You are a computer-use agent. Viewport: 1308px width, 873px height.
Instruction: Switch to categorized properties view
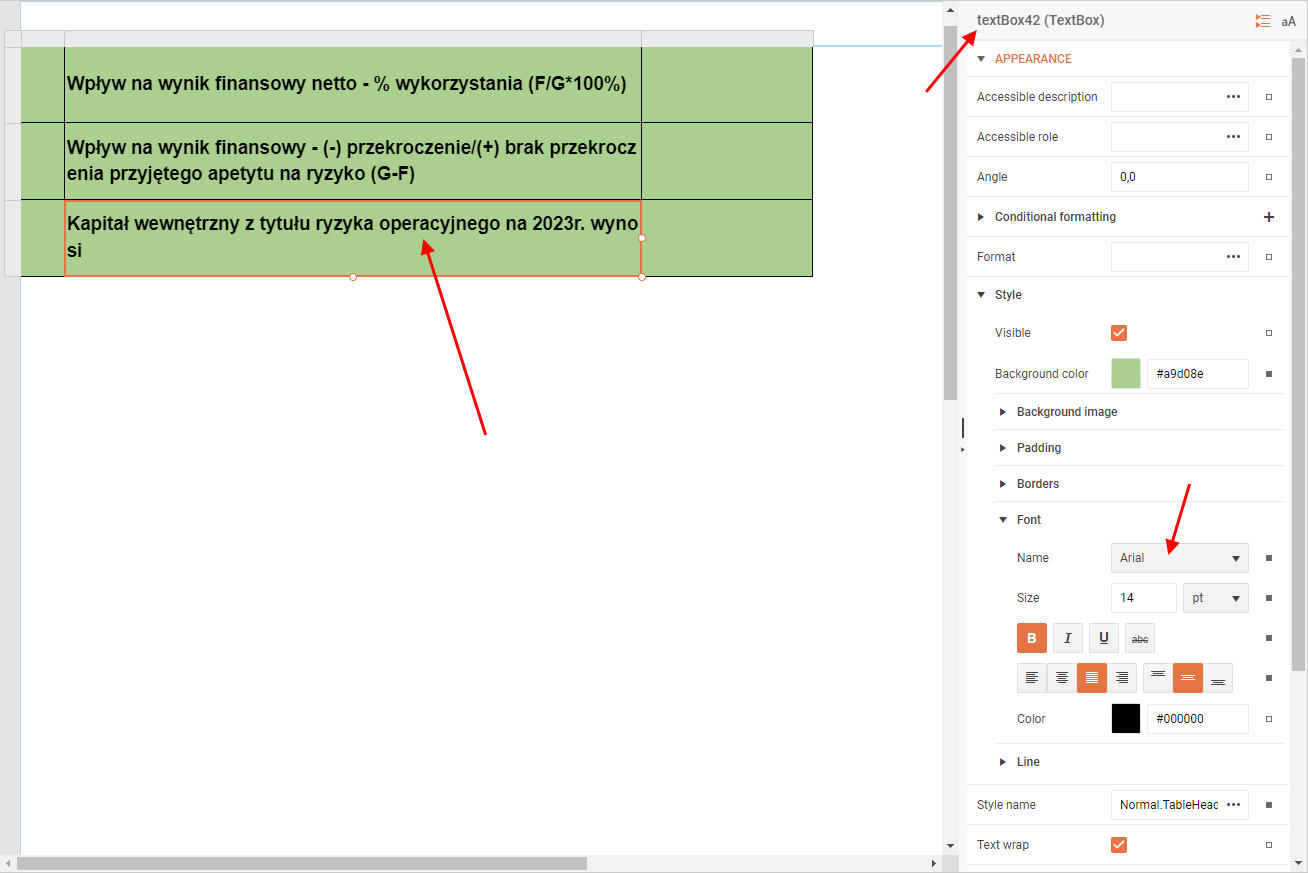(x=1263, y=21)
